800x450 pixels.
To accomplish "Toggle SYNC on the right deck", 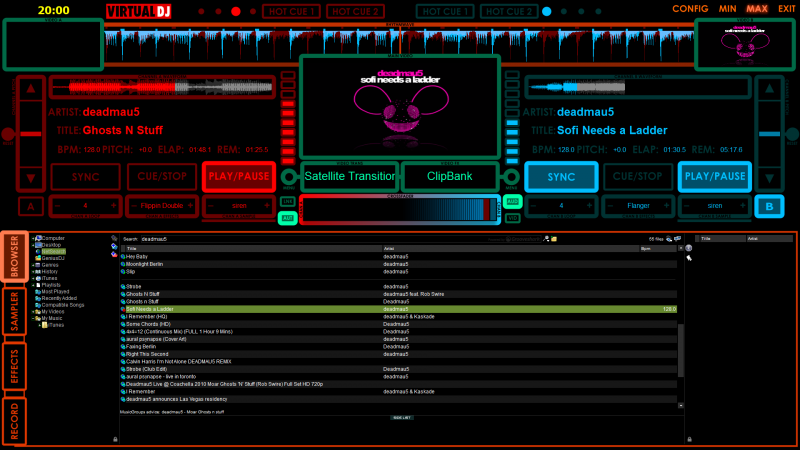I will 559,177.
